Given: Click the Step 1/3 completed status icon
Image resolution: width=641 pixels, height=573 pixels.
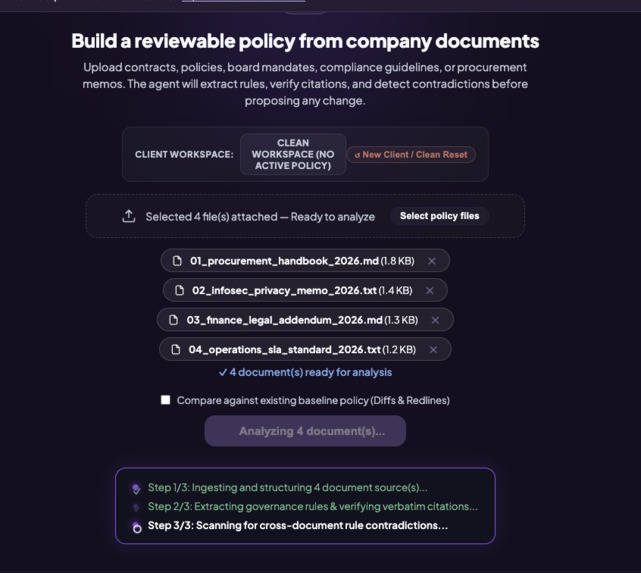Looking at the screenshot, I should pos(136,488).
